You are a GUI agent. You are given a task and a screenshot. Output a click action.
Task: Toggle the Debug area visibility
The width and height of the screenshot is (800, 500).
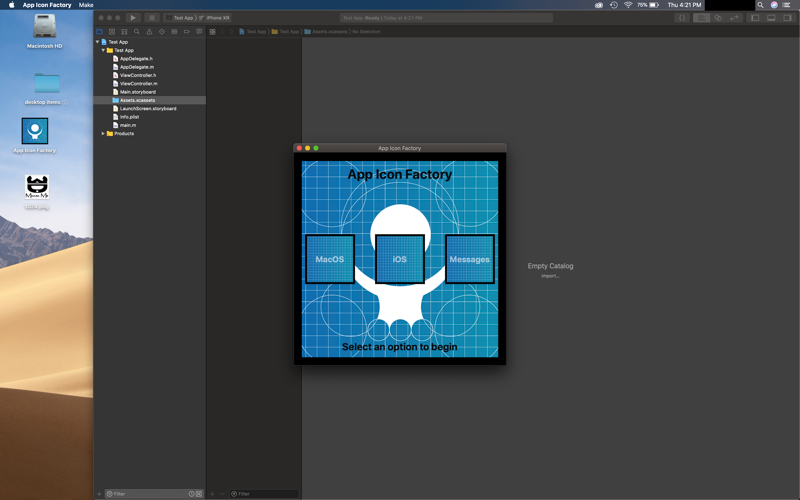[771, 18]
